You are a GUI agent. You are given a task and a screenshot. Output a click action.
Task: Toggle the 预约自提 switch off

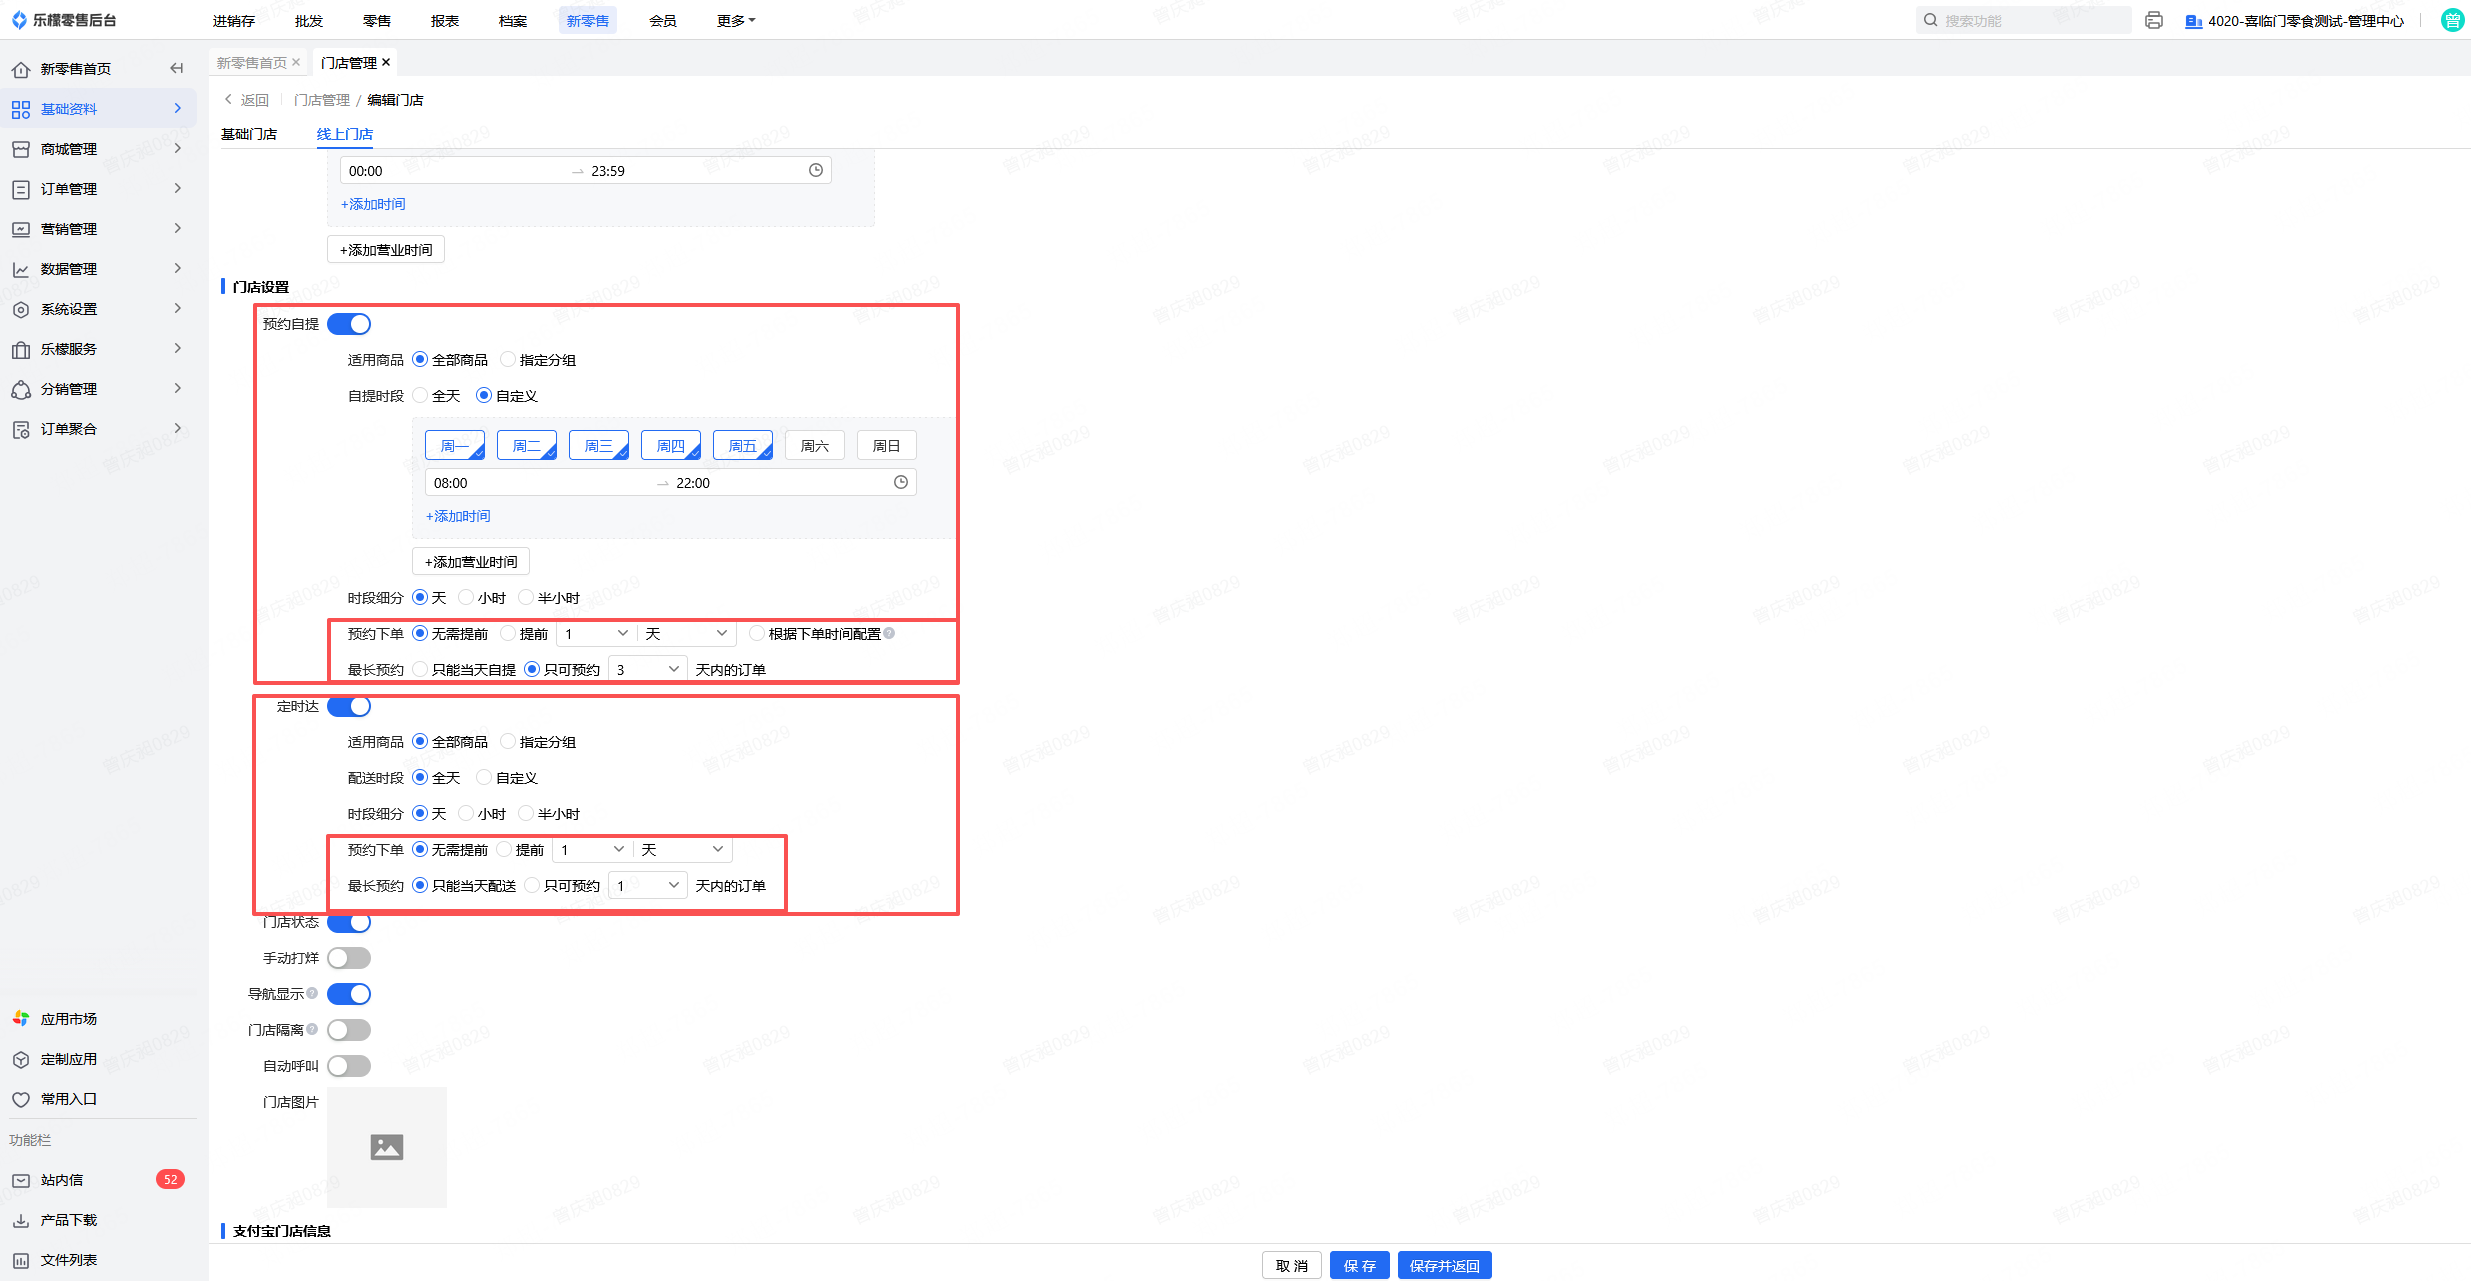[x=349, y=324]
